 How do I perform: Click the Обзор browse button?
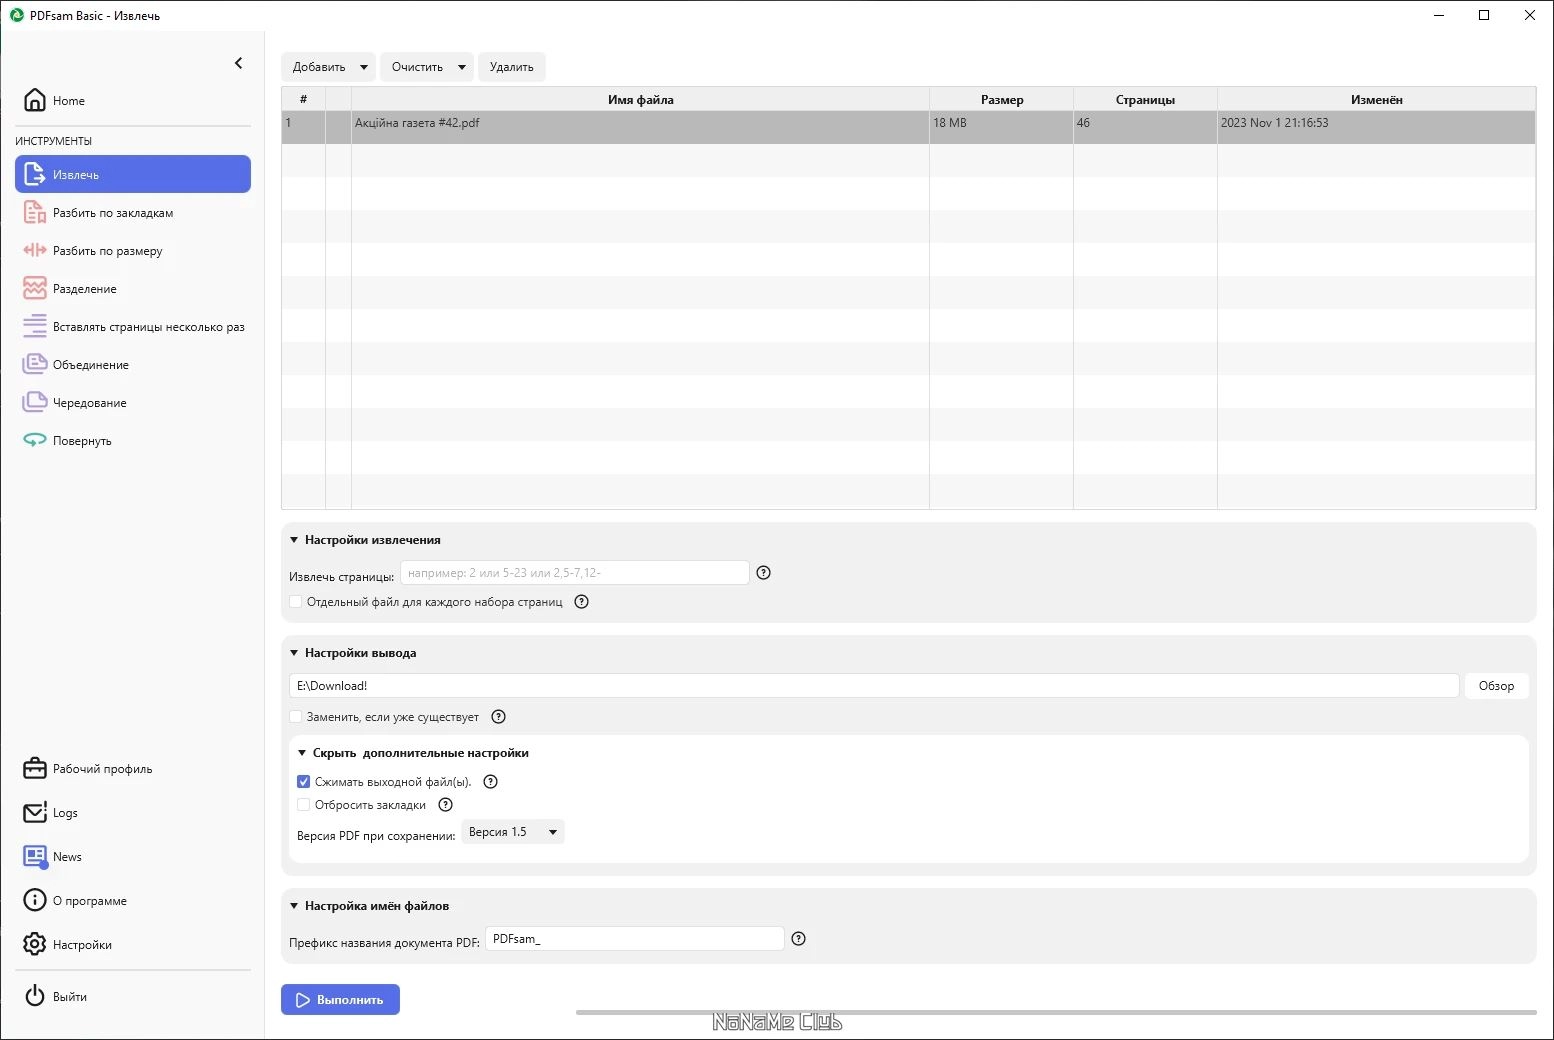[1496, 686]
